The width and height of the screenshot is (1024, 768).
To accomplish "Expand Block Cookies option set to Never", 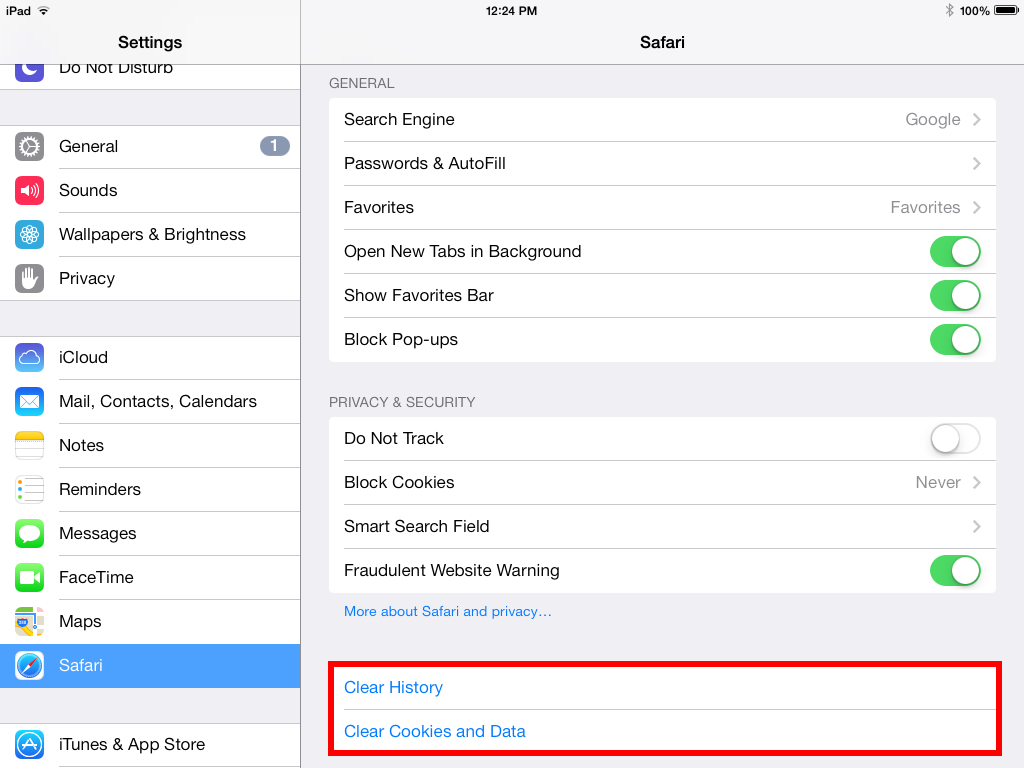I will point(662,483).
